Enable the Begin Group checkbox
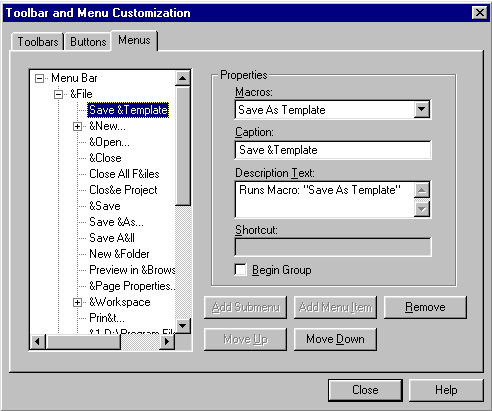The height and width of the screenshot is (411, 492). 241,270
